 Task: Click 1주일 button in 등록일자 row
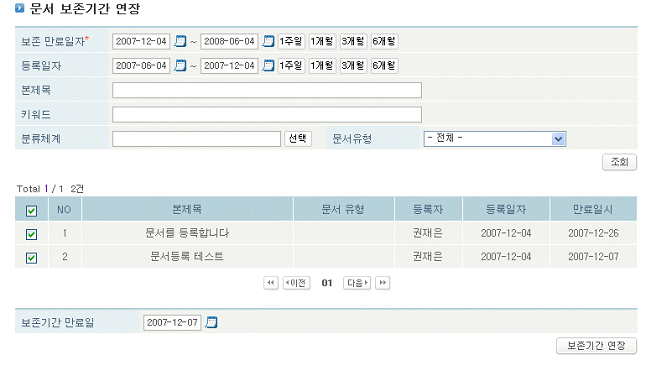pos(291,65)
